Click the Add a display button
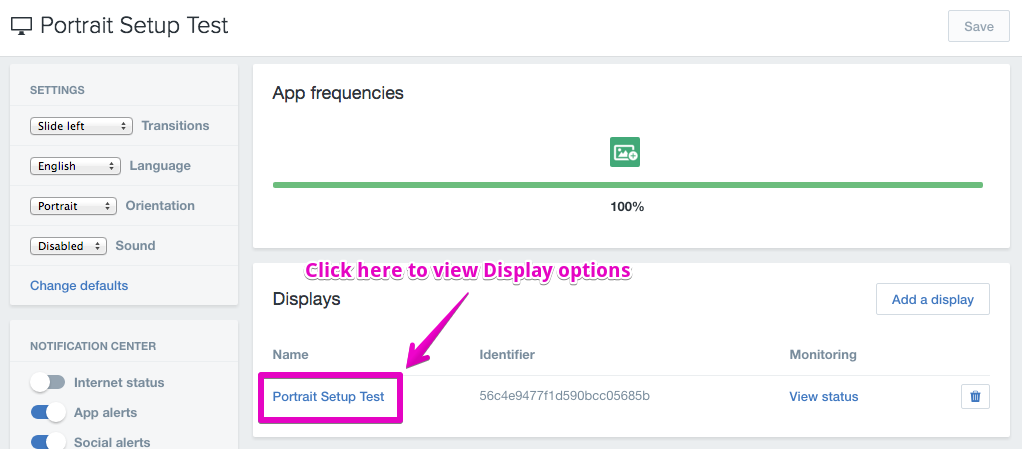 pyautogui.click(x=933, y=300)
